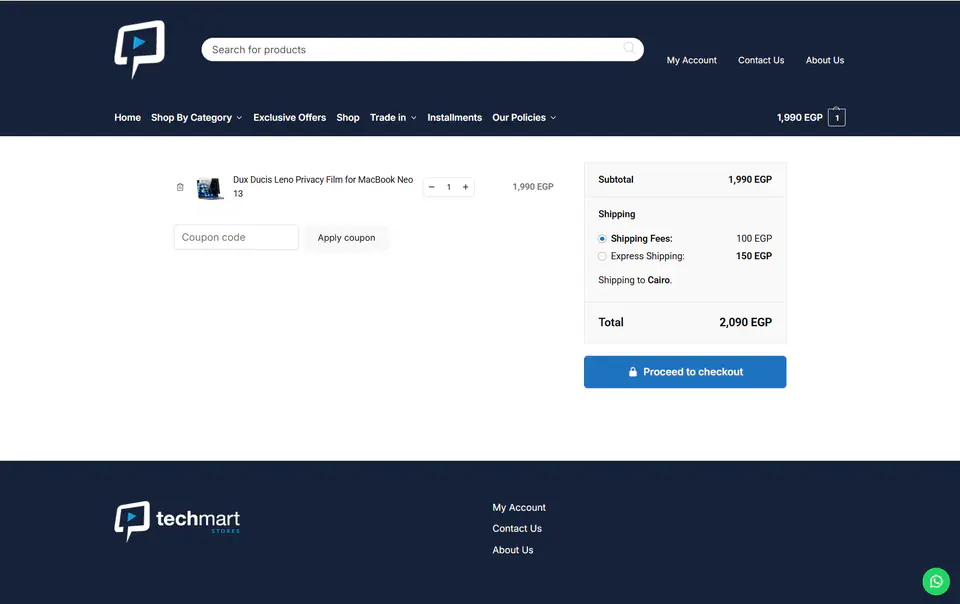Open About Us in header
Image resolution: width=960 pixels, height=604 pixels.
[x=825, y=60]
